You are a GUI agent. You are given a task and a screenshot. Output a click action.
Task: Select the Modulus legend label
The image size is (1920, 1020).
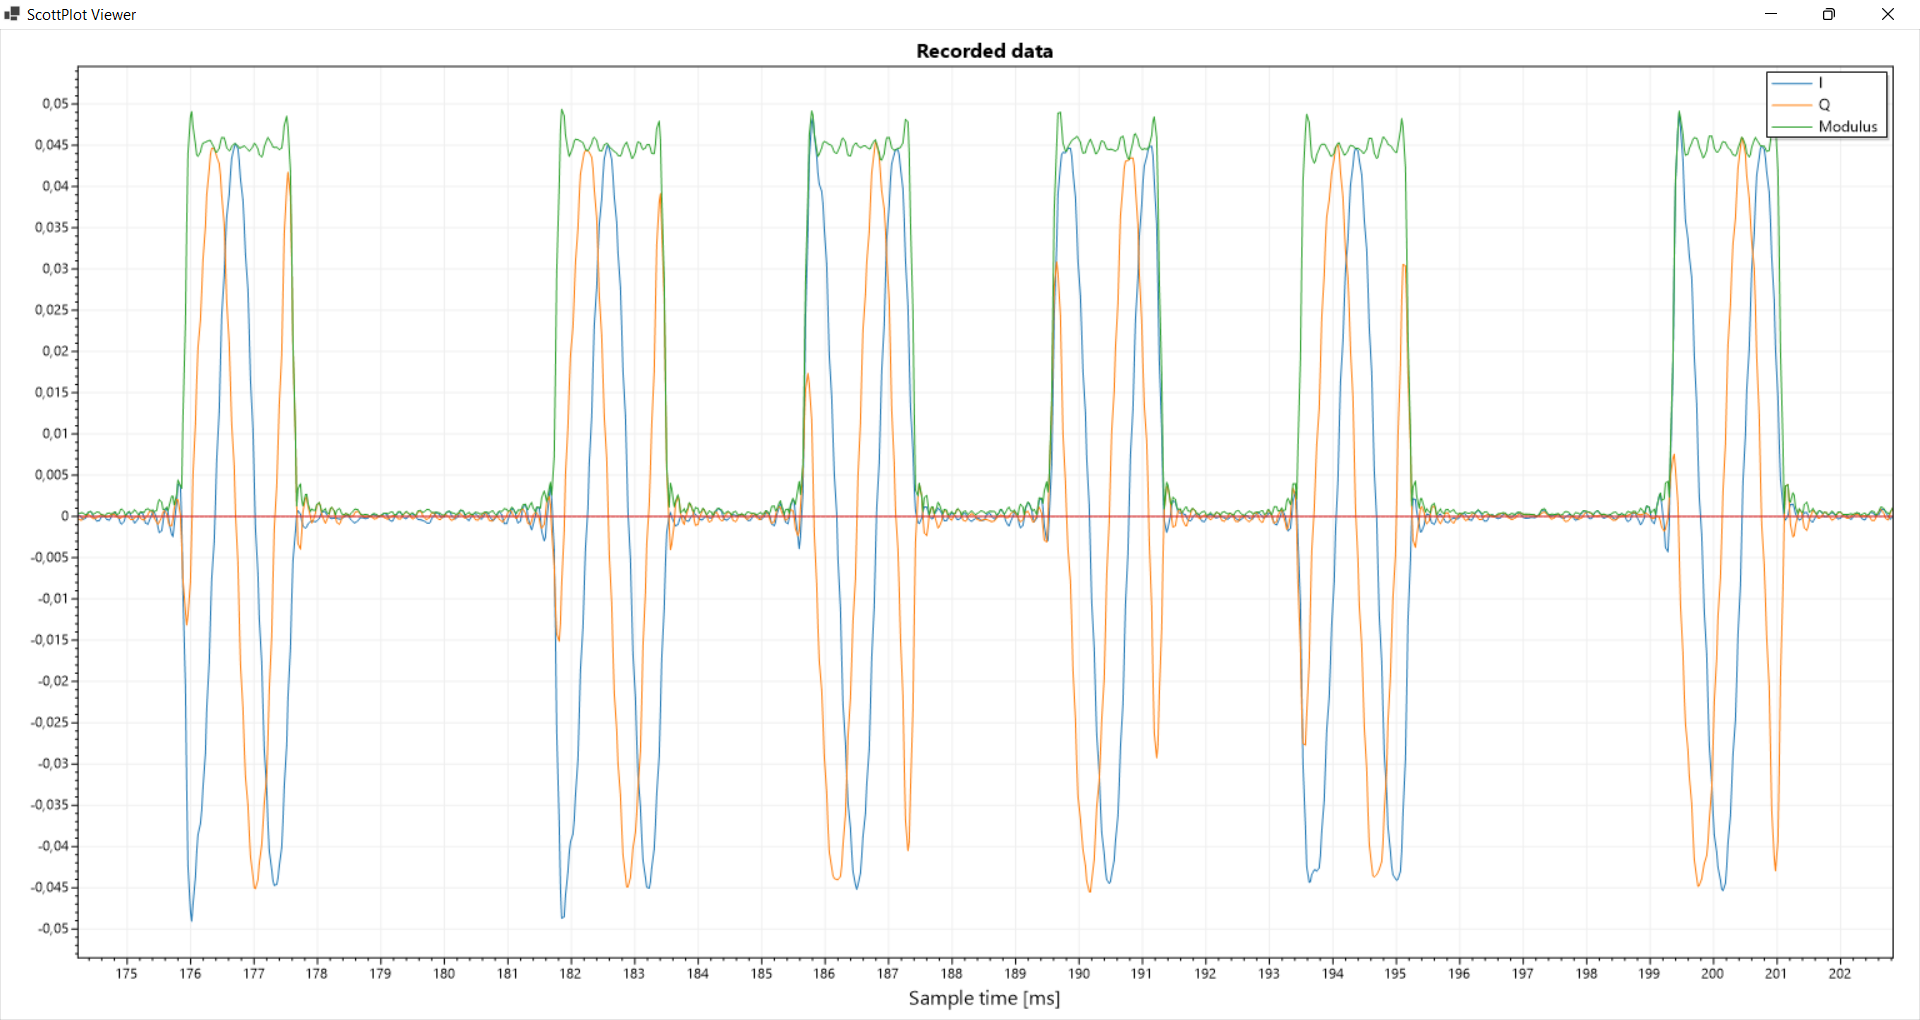pyautogui.click(x=1847, y=127)
